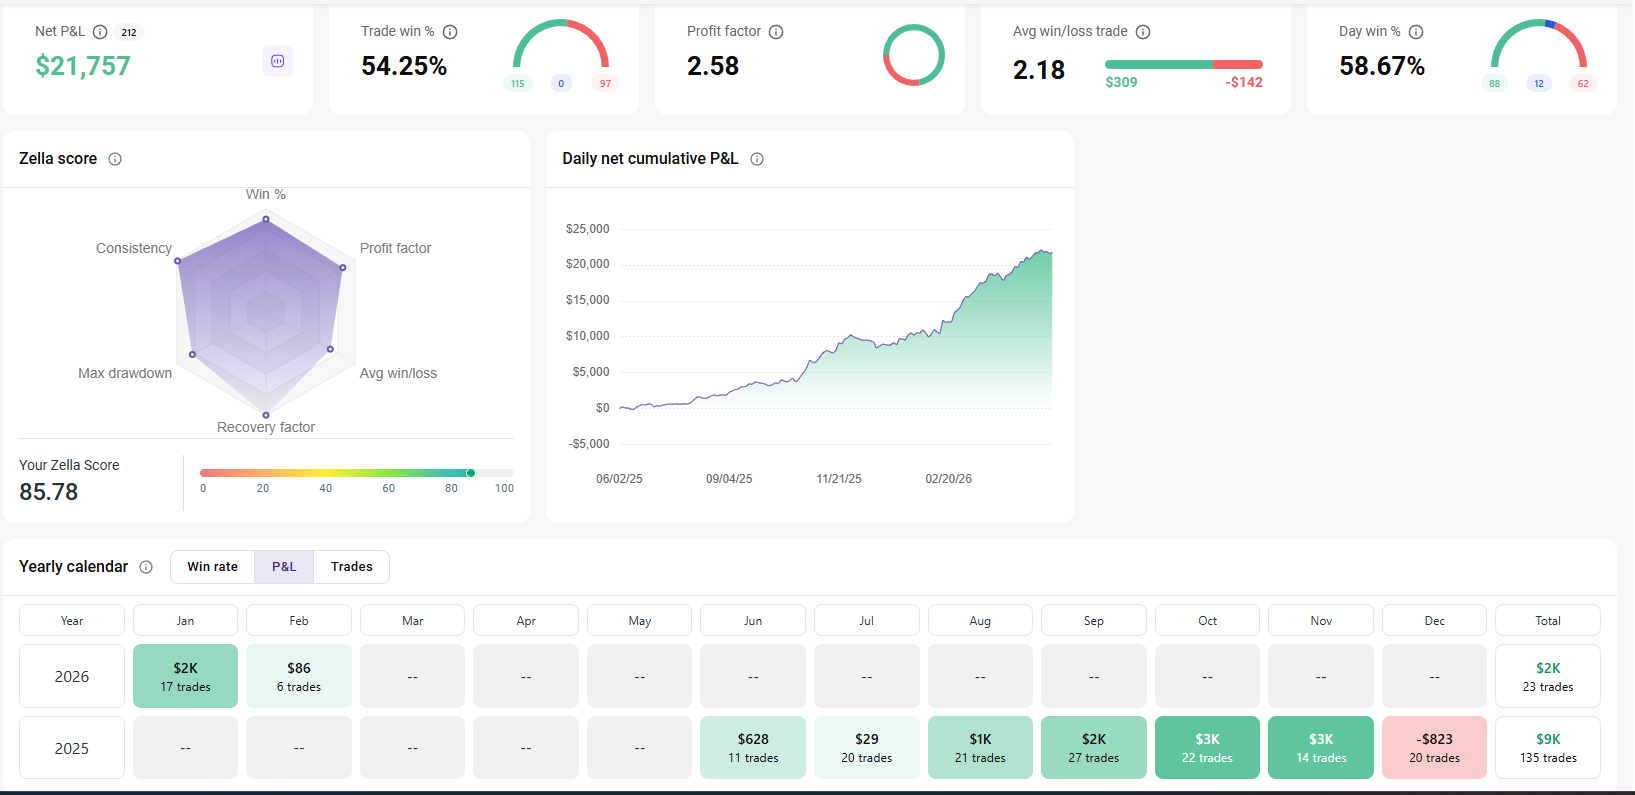Click the Dec column header

pos(1435,621)
